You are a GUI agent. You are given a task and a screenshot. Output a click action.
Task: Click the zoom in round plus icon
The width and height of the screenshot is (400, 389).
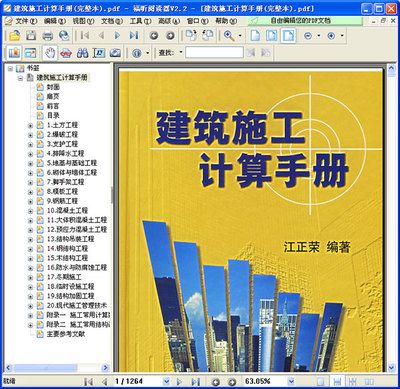[x=331, y=36]
